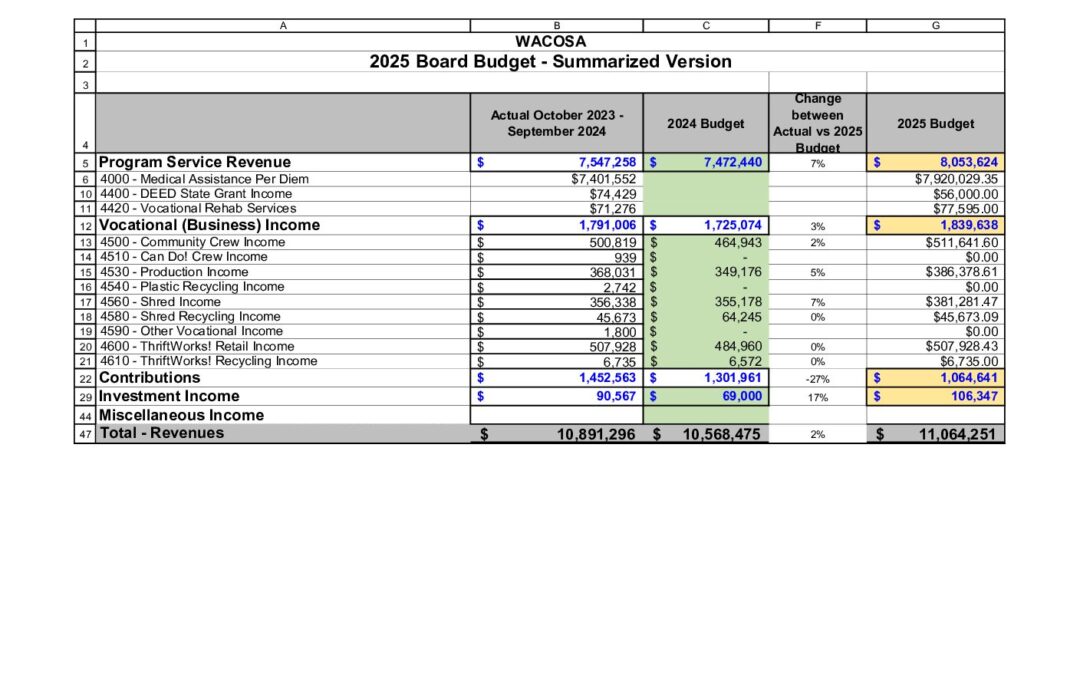Select '4500 - Community Crew Income'

tap(192, 242)
